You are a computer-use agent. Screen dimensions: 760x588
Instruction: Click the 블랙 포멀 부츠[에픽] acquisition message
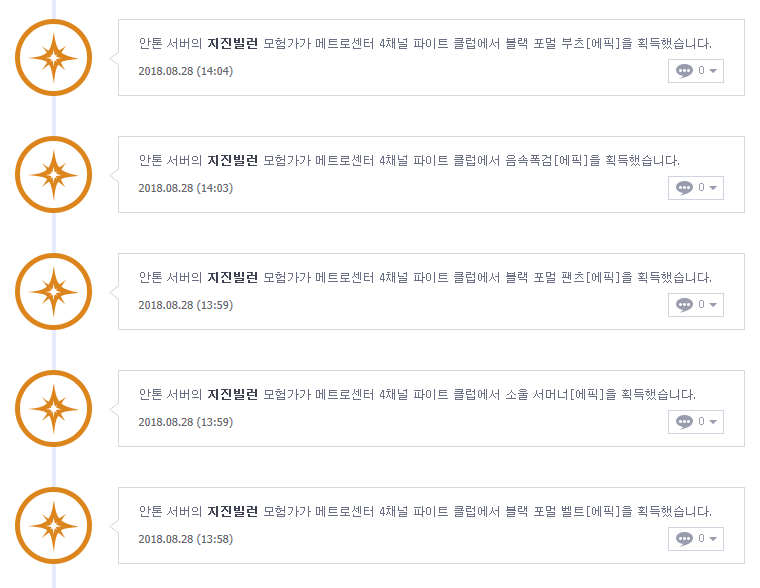[425, 44]
